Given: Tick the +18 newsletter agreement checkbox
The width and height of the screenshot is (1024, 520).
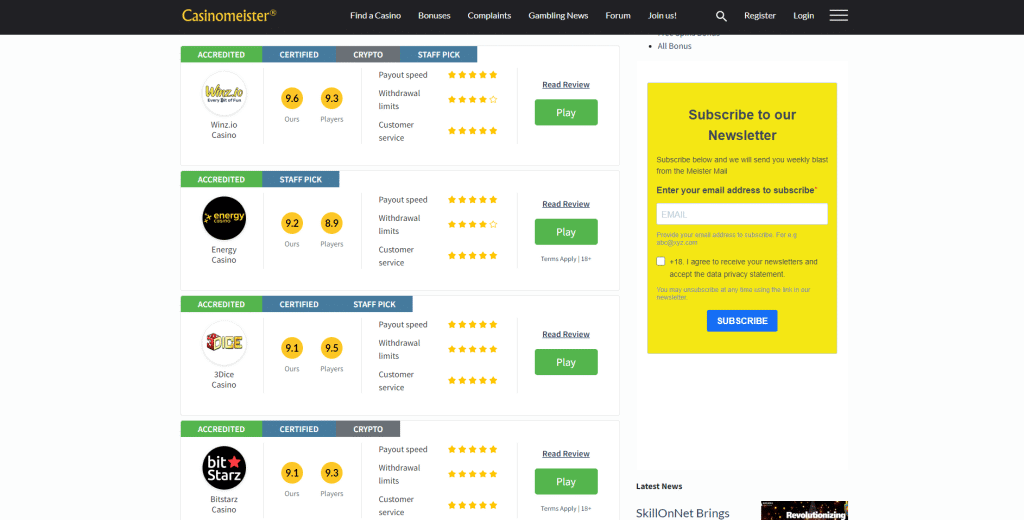Looking at the screenshot, I should click(660, 261).
